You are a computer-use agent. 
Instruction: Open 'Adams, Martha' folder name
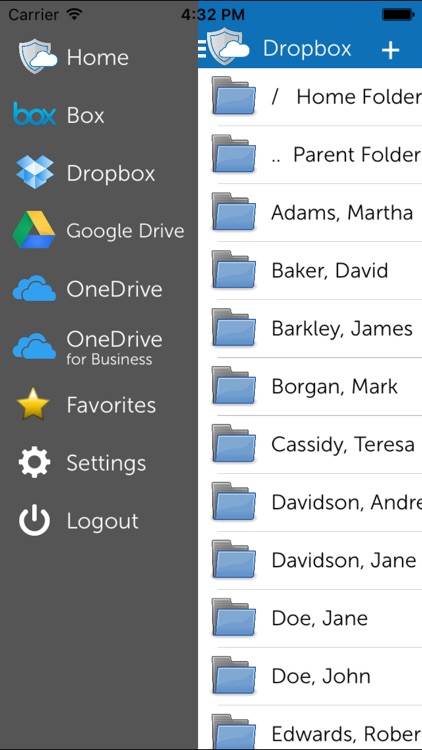[x=342, y=212]
